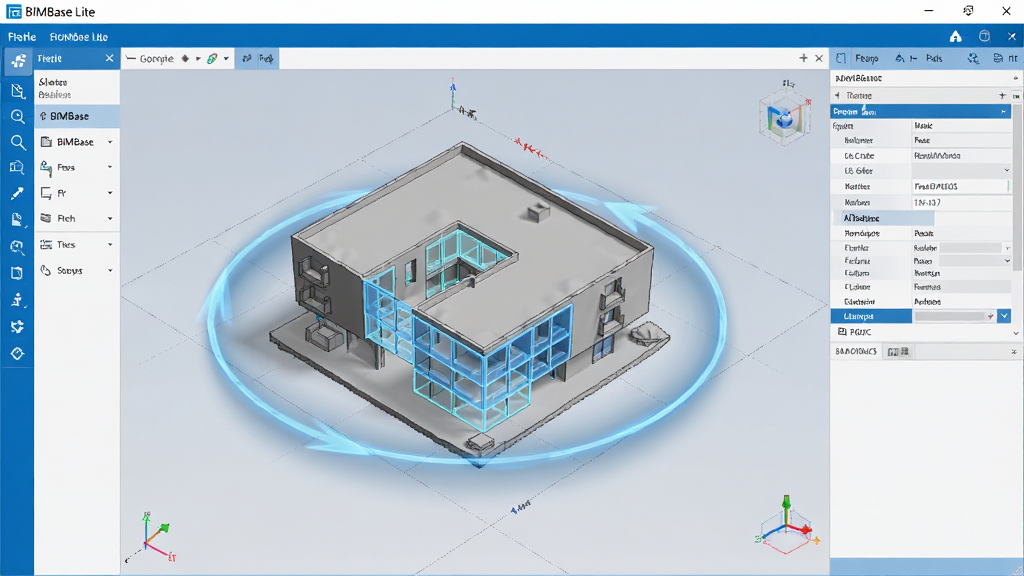Screen dimensions: 1024x576
Task: Click the grid icon beside bottom panel tab
Action: [x=898, y=351]
